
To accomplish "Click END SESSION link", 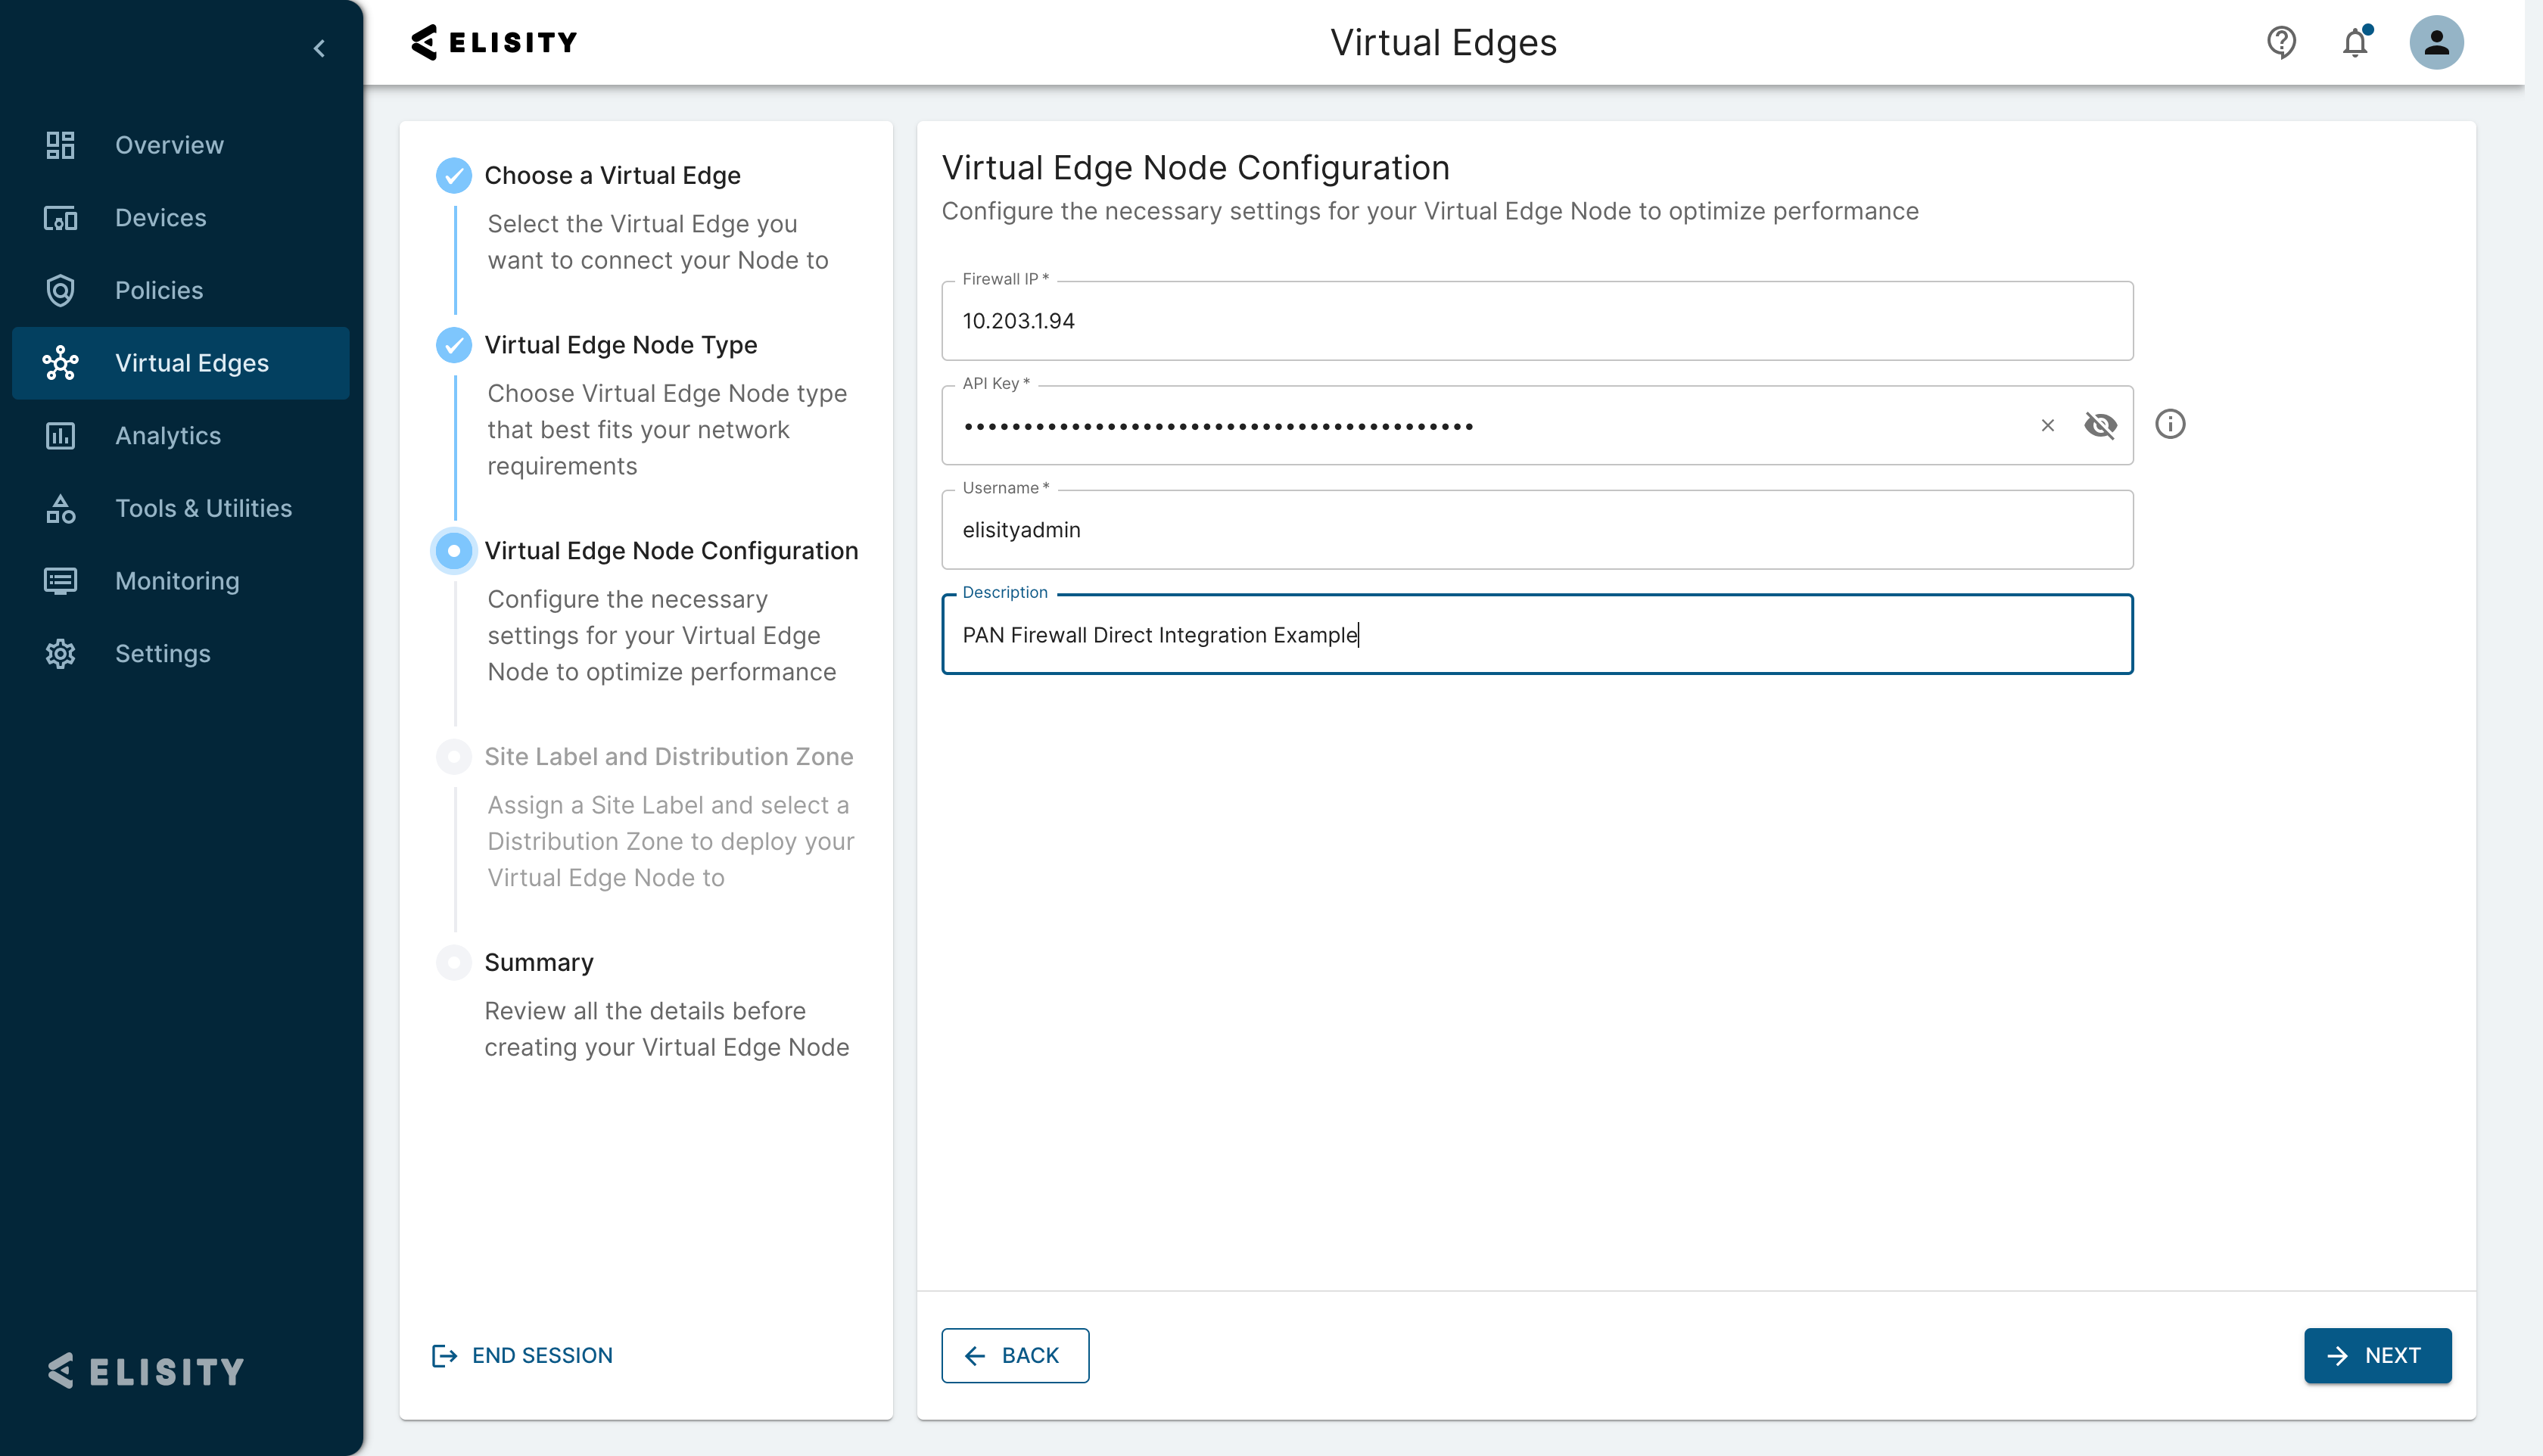I will pyautogui.click(x=522, y=1356).
